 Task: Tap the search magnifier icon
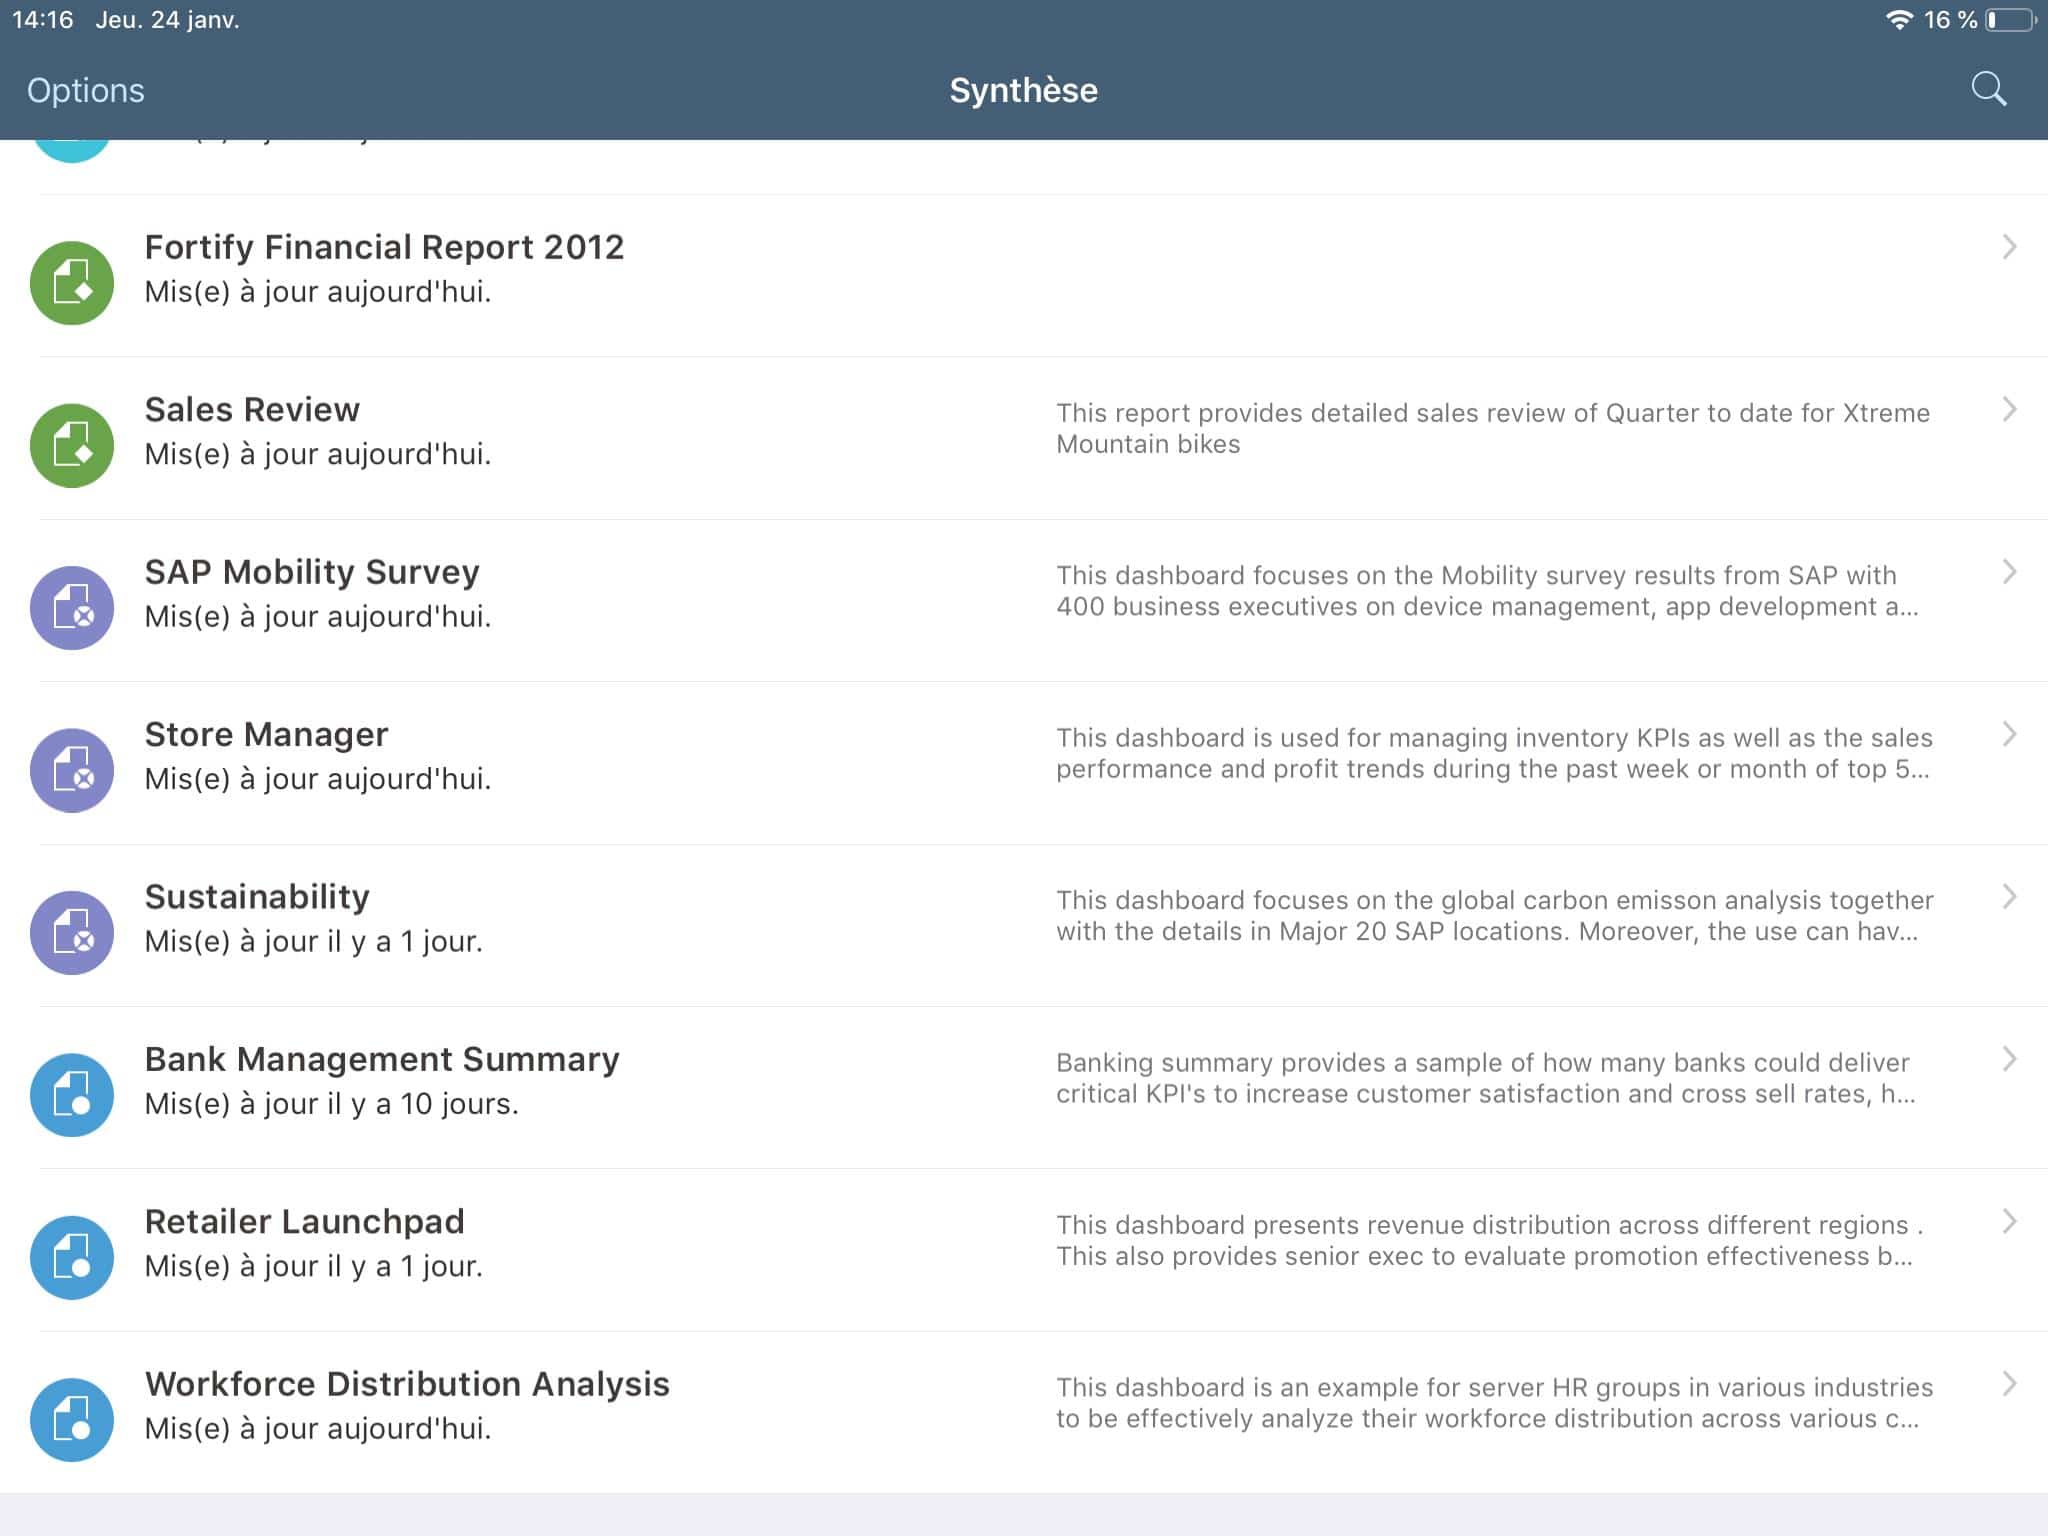tap(1988, 89)
